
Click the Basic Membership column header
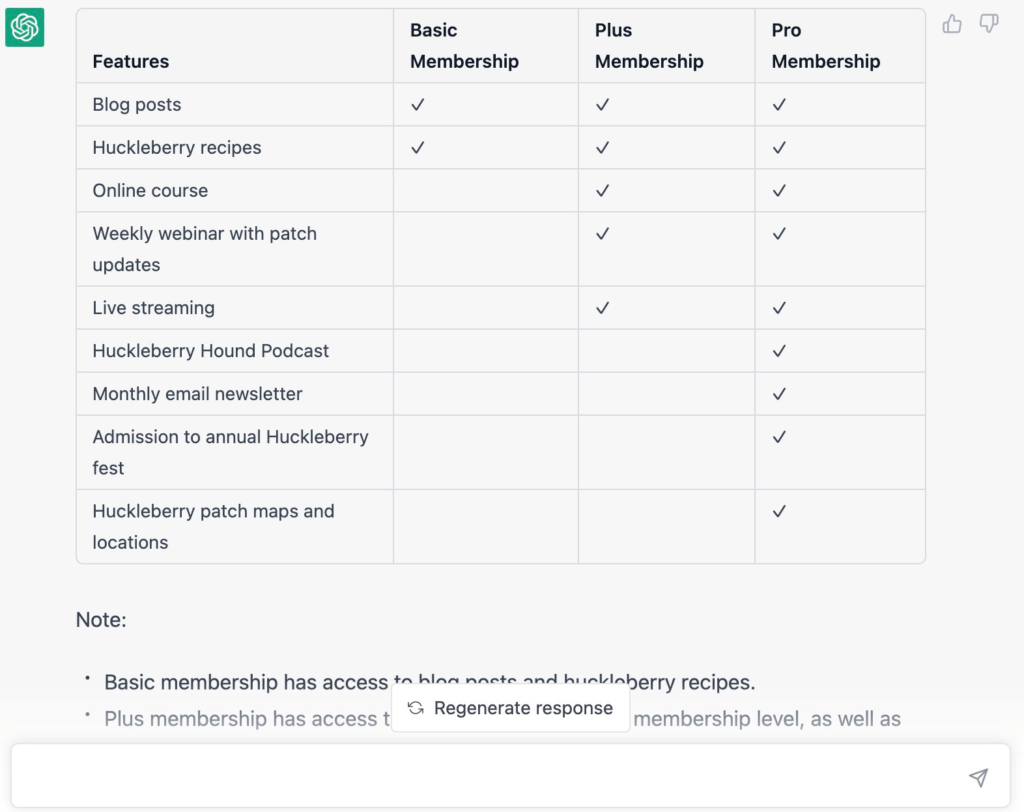[464, 46]
